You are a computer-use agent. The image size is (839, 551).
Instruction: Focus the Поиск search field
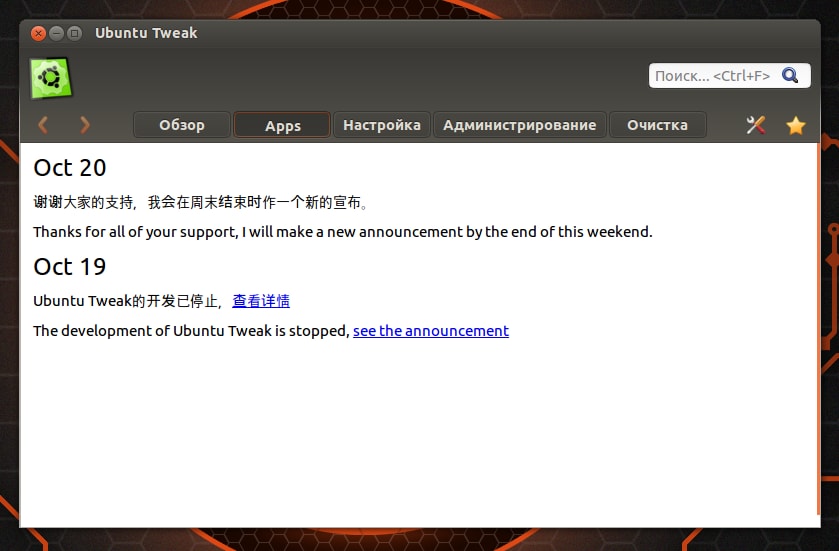pos(729,75)
